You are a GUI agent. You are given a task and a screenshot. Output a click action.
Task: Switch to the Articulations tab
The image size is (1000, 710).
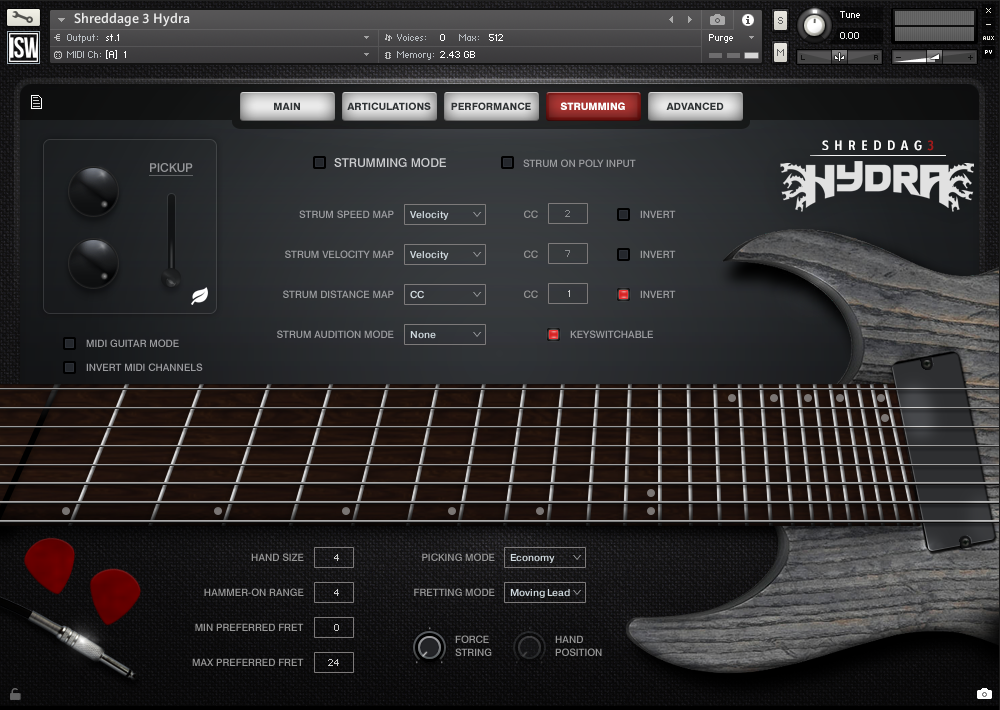pyautogui.click(x=389, y=106)
